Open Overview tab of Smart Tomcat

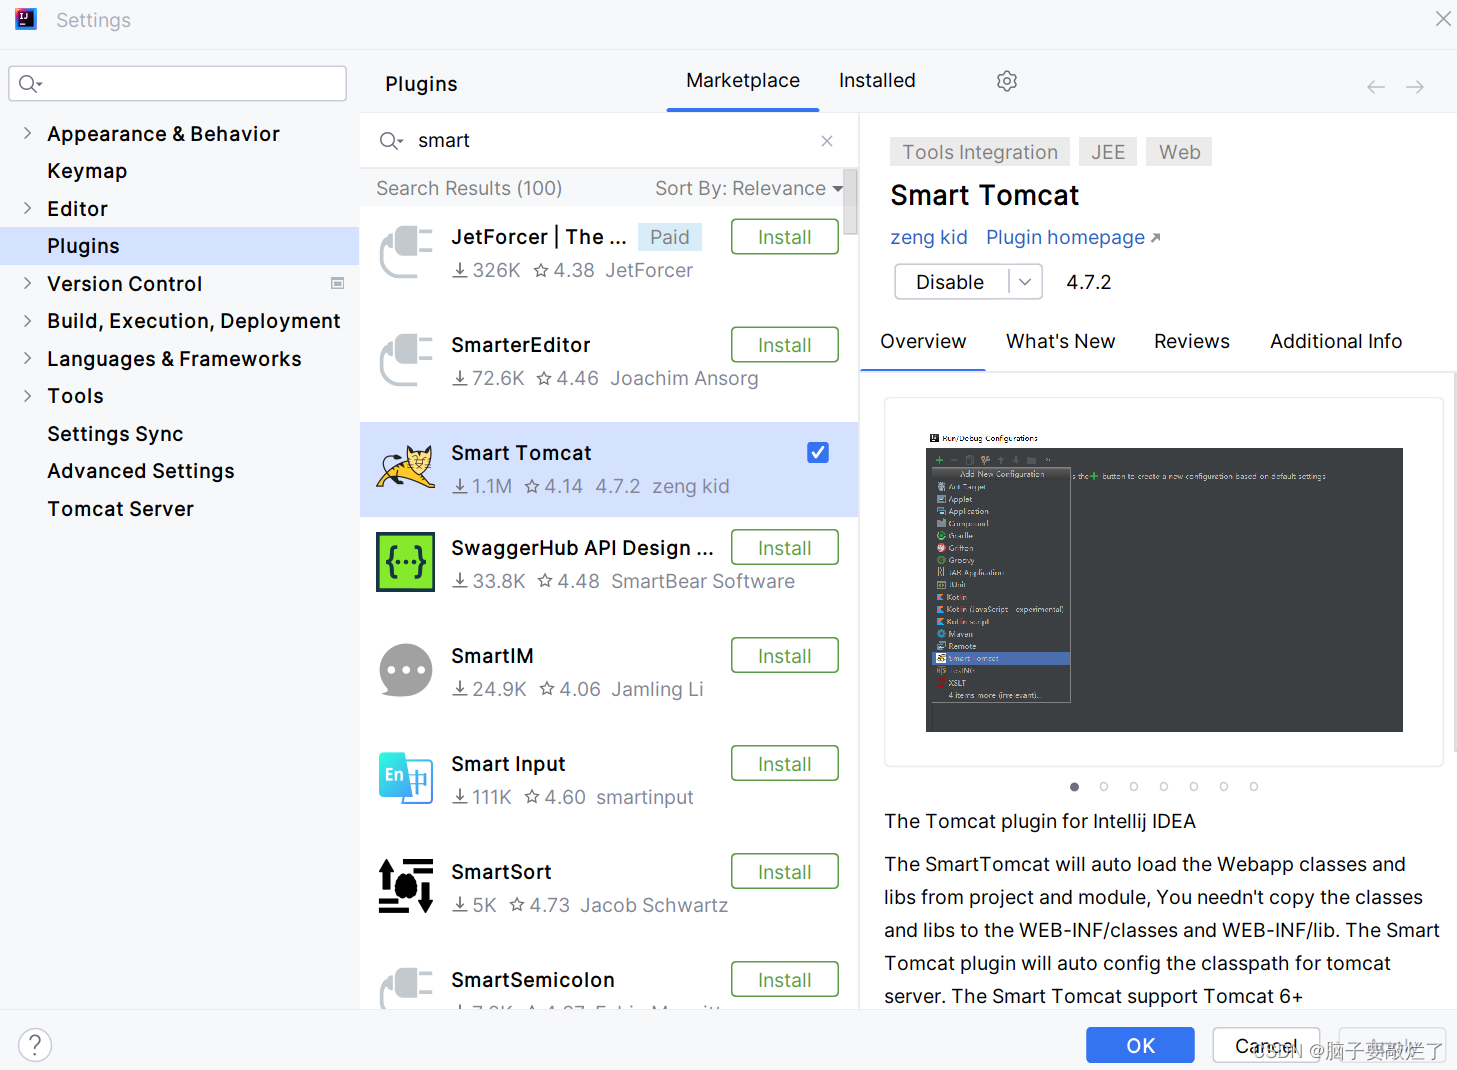923,342
